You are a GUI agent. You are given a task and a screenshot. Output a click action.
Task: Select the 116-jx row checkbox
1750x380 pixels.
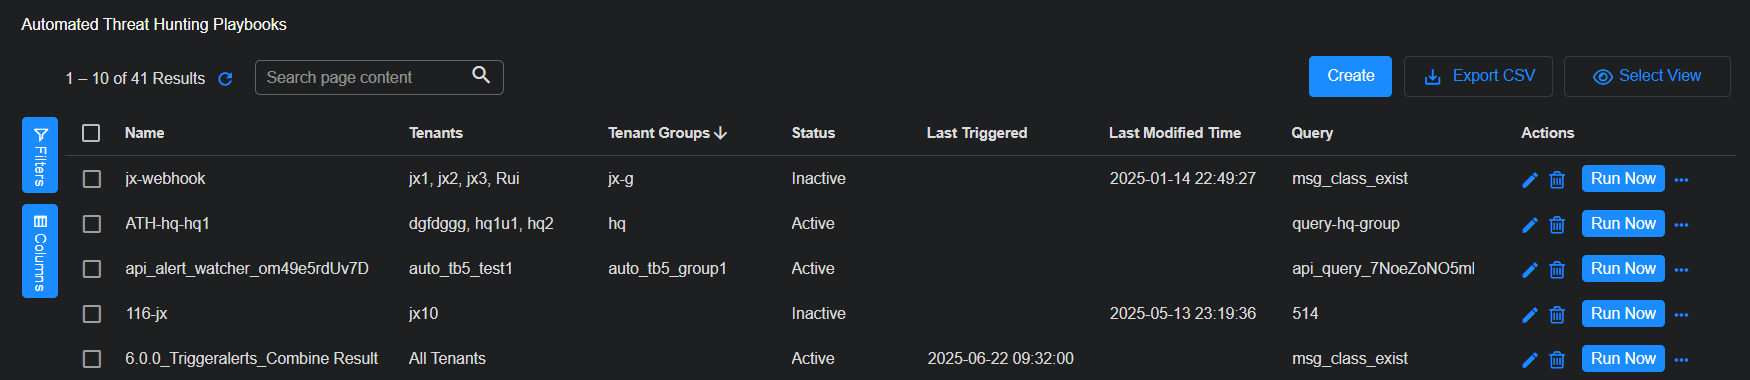tap(92, 314)
